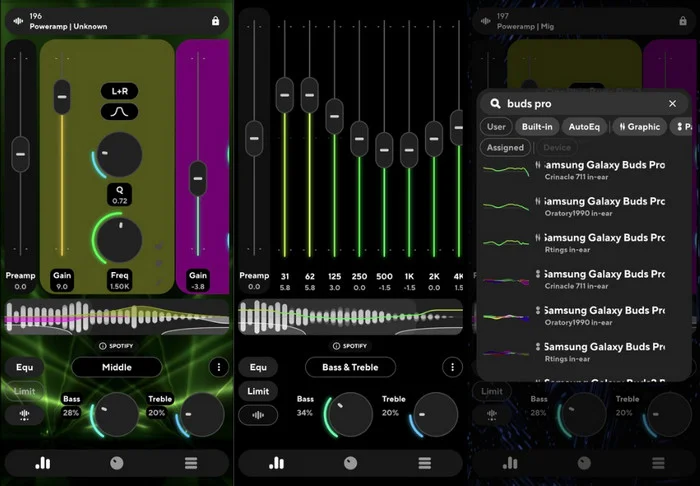Open three-dot menu next to Bass & Treble
This screenshot has width=700, height=486.
pos(452,367)
